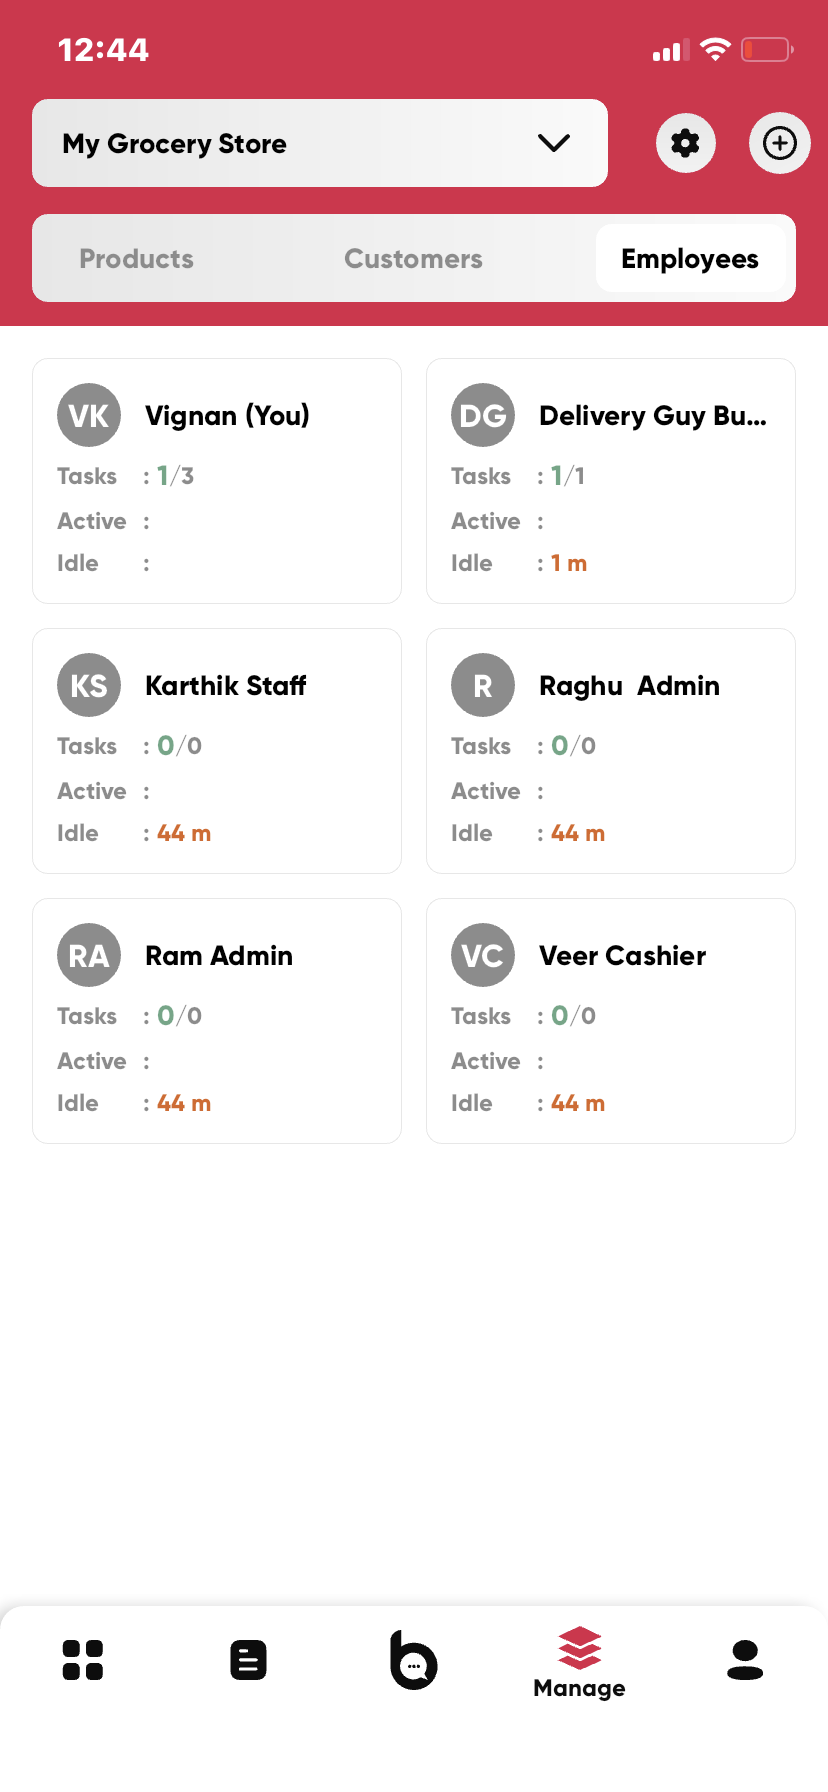Go to the profile person icon

coord(745,1660)
